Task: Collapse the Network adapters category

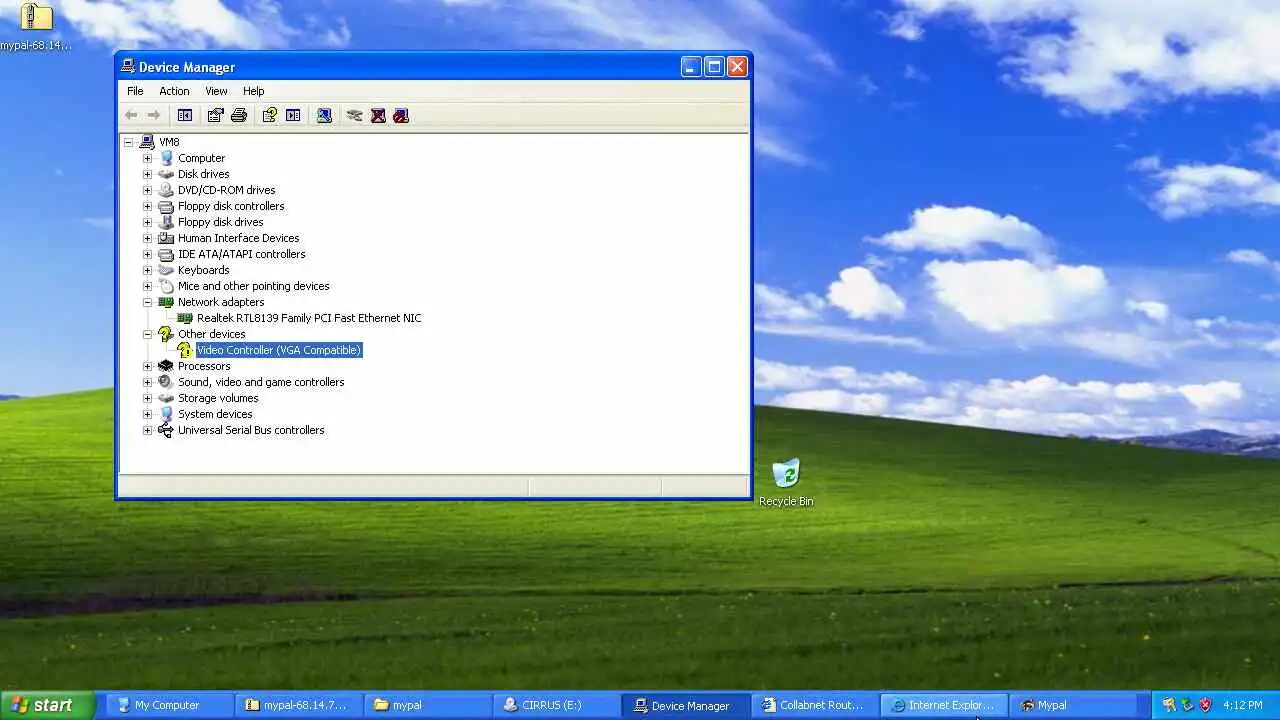Action: point(147,302)
